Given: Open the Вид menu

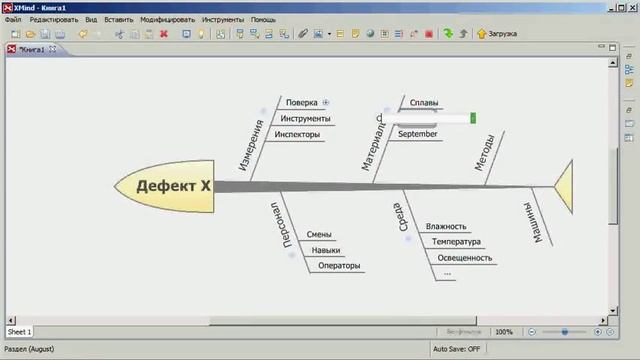Looking at the screenshot, I should [91, 19].
